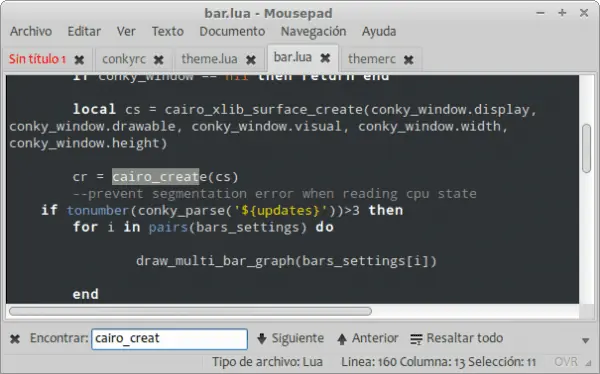Toggle Resaltar todo highlighting
This screenshot has width=600, height=374.
pyautogui.click(x=457, y=338)
